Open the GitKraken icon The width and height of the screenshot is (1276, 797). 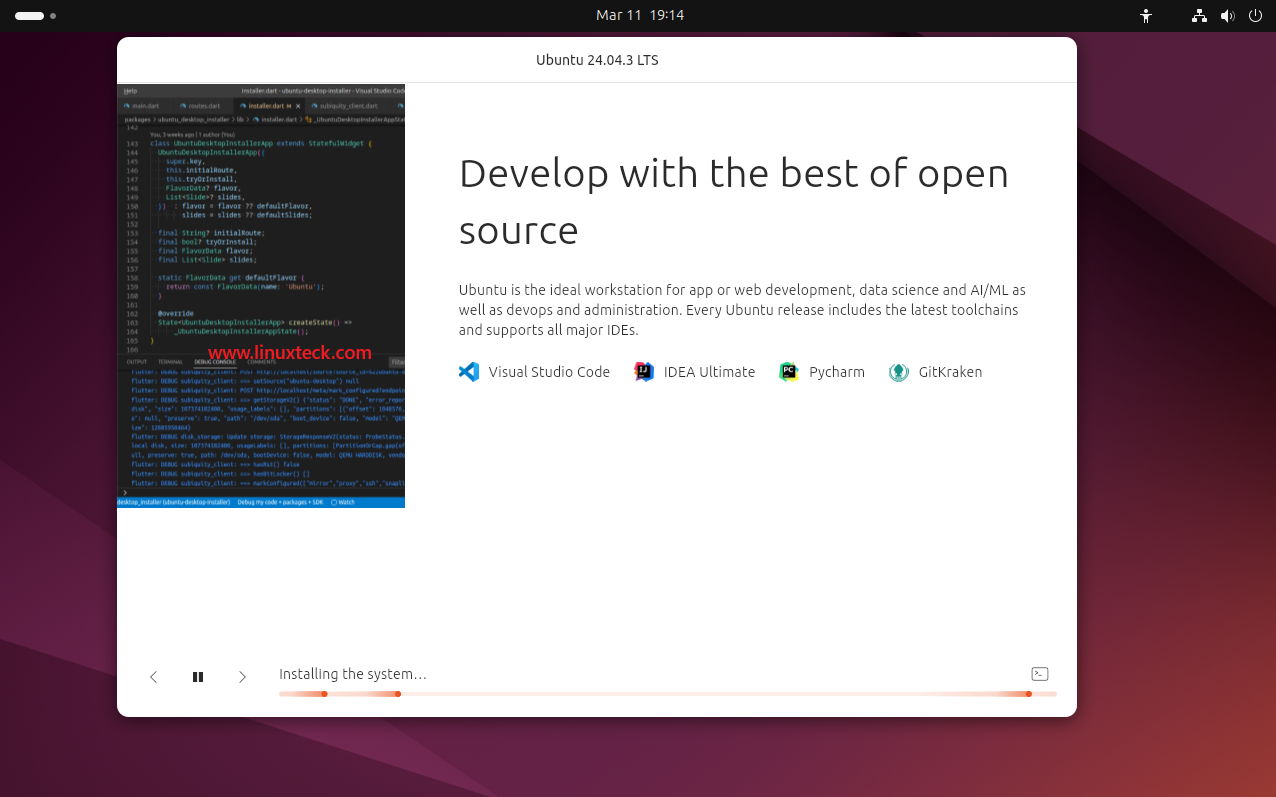pyautogui.click(x=898, y=371)
